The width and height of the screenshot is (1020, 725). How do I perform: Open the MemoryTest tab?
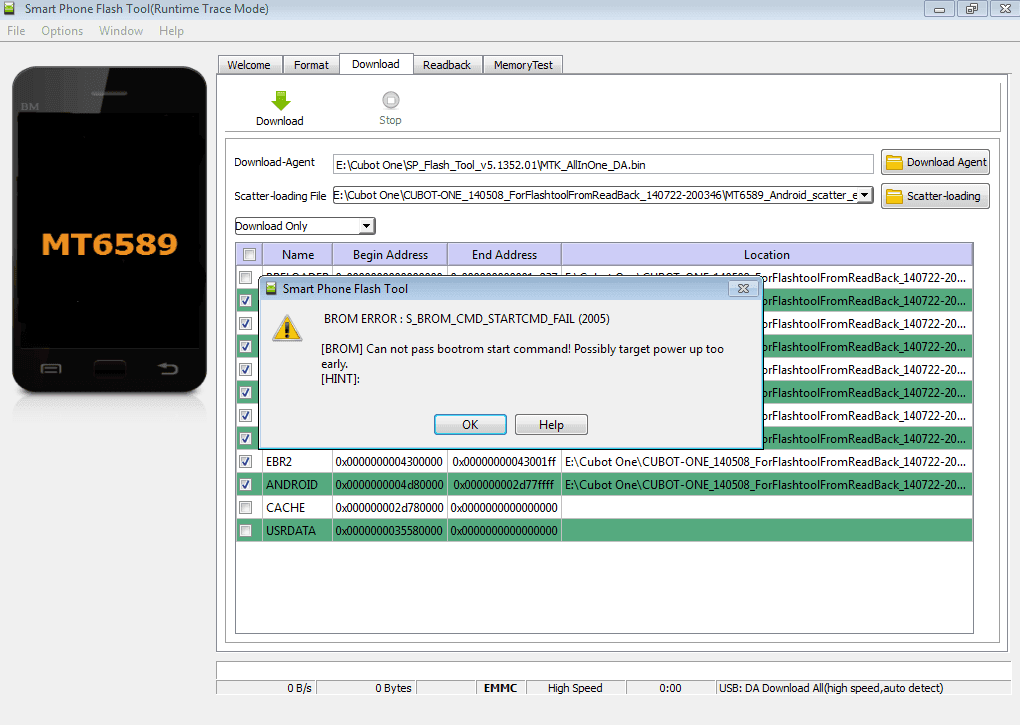[523, 65]
